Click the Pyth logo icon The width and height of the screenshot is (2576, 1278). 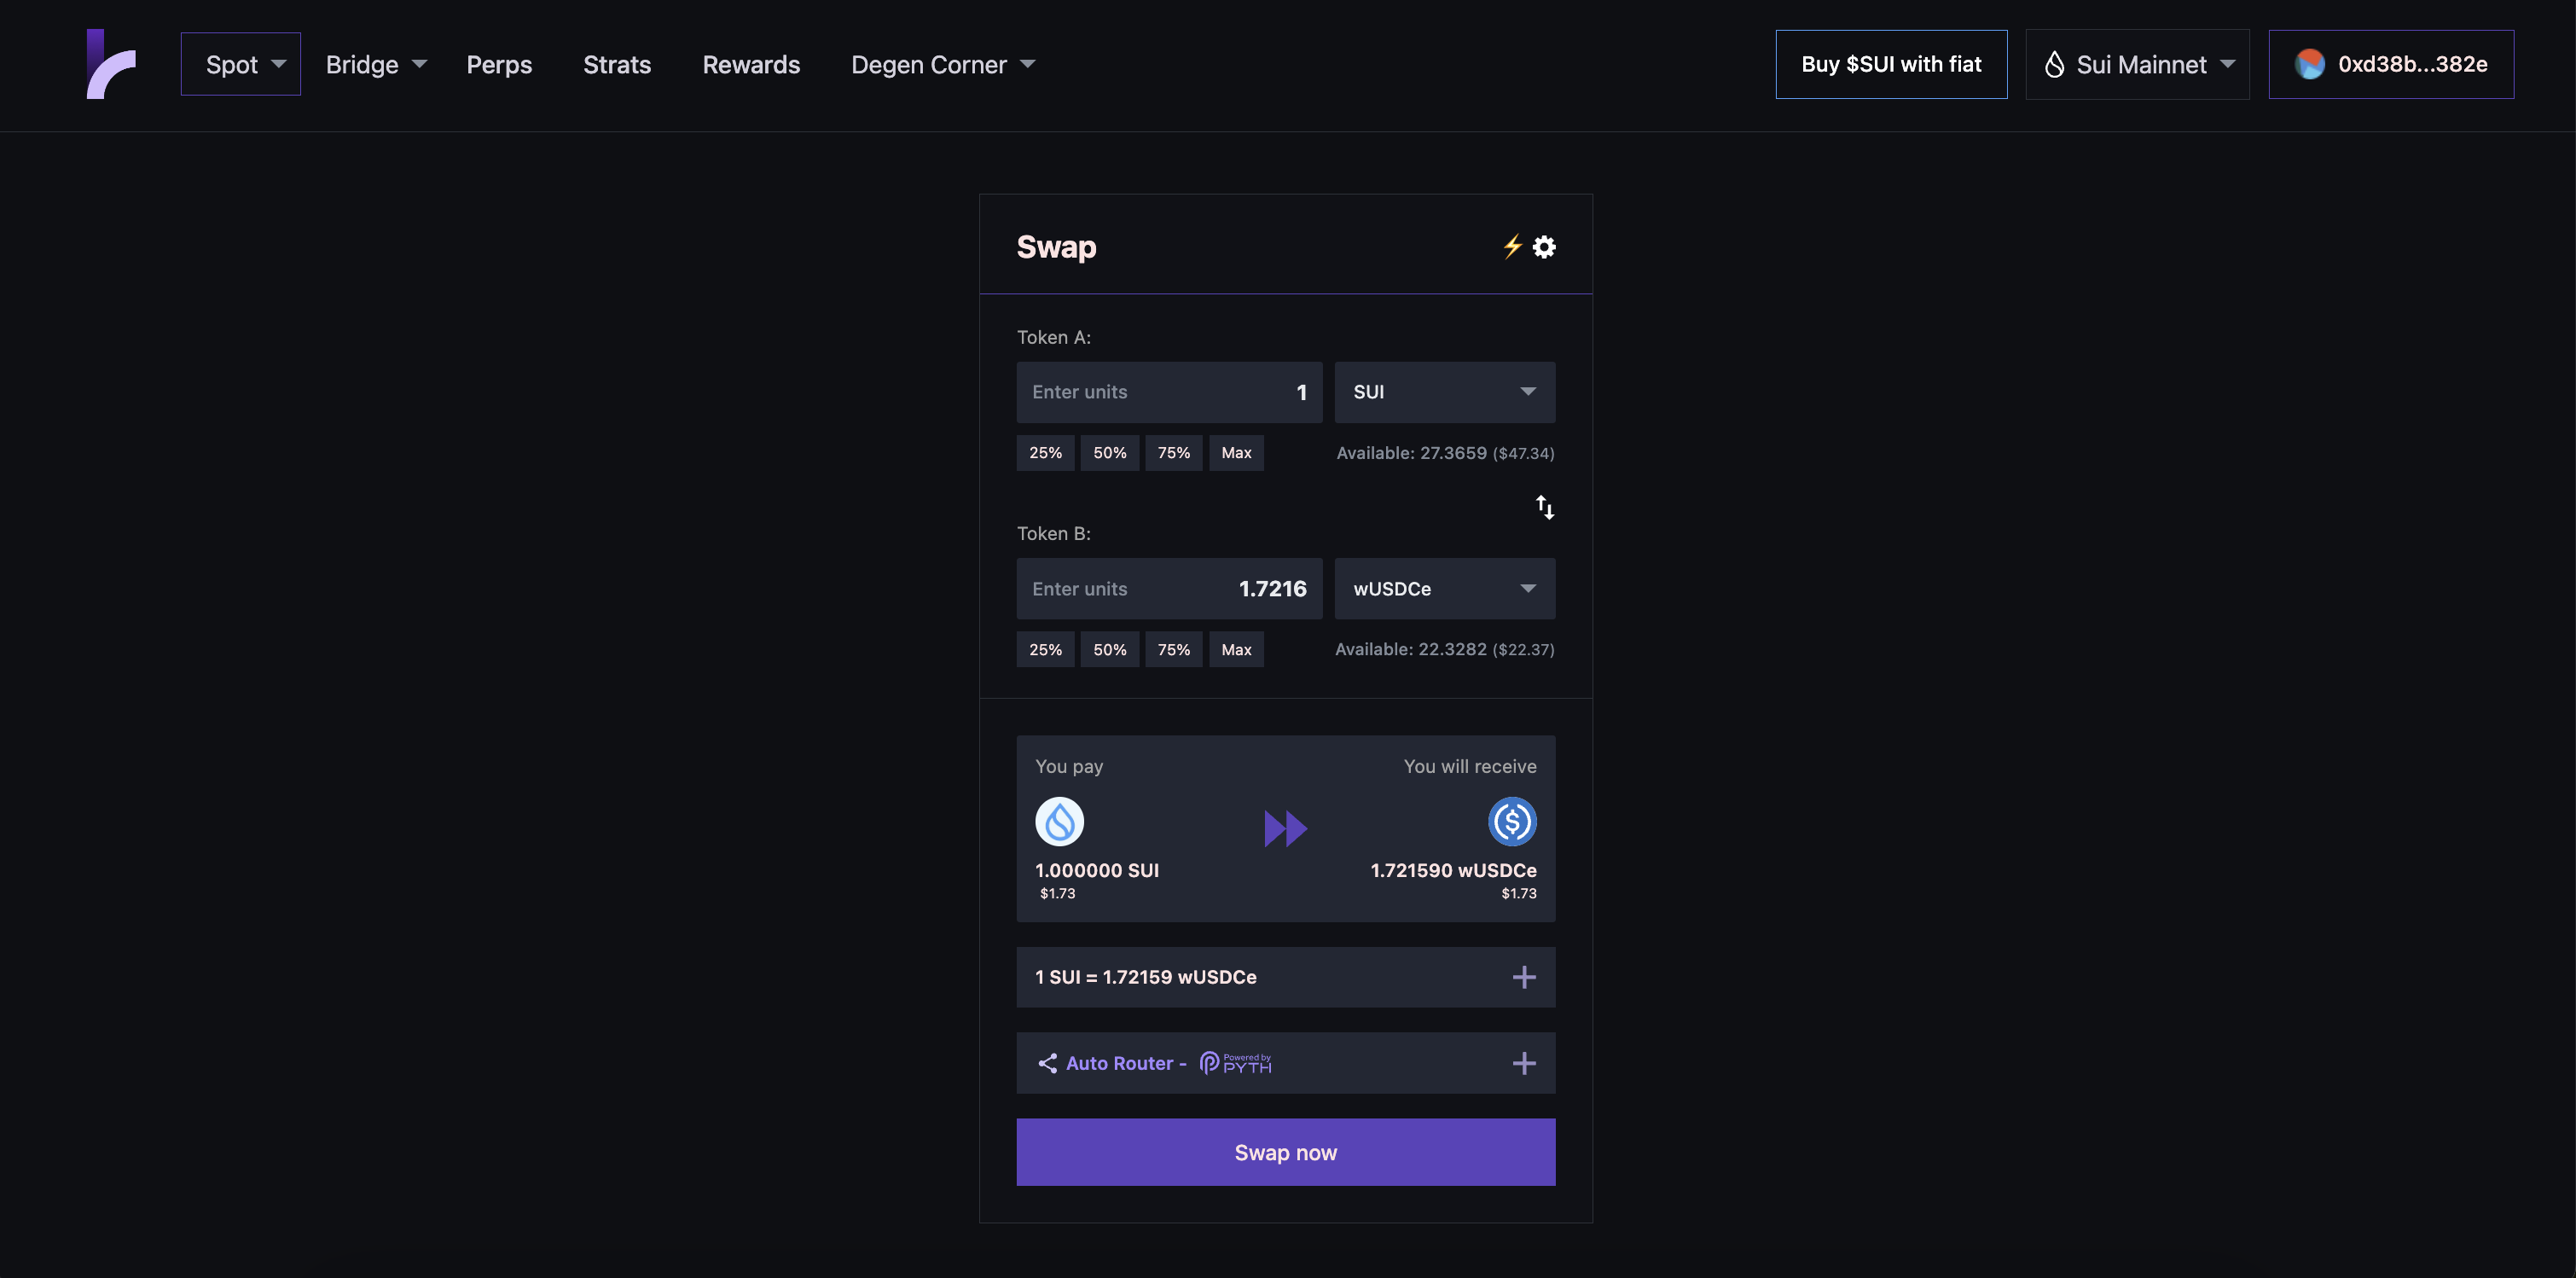tap(1236, 1063)
